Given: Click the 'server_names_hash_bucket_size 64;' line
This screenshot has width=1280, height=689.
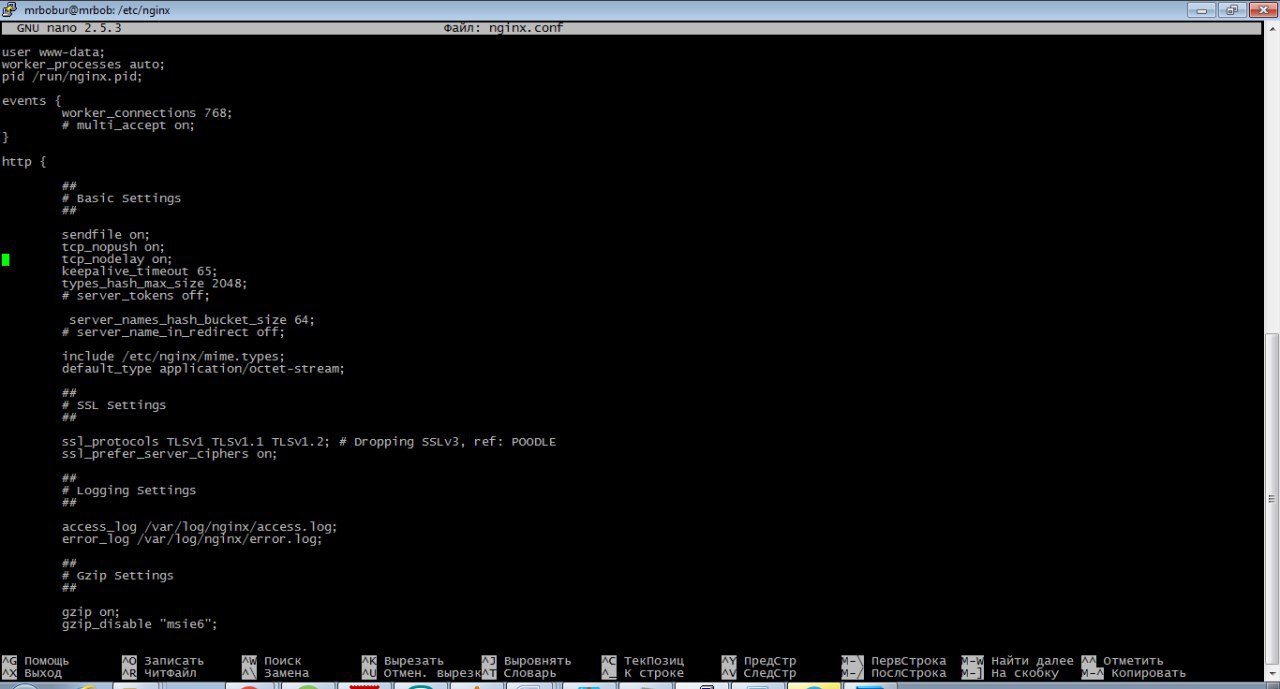Looking at the screenshot, I should 192,320.
